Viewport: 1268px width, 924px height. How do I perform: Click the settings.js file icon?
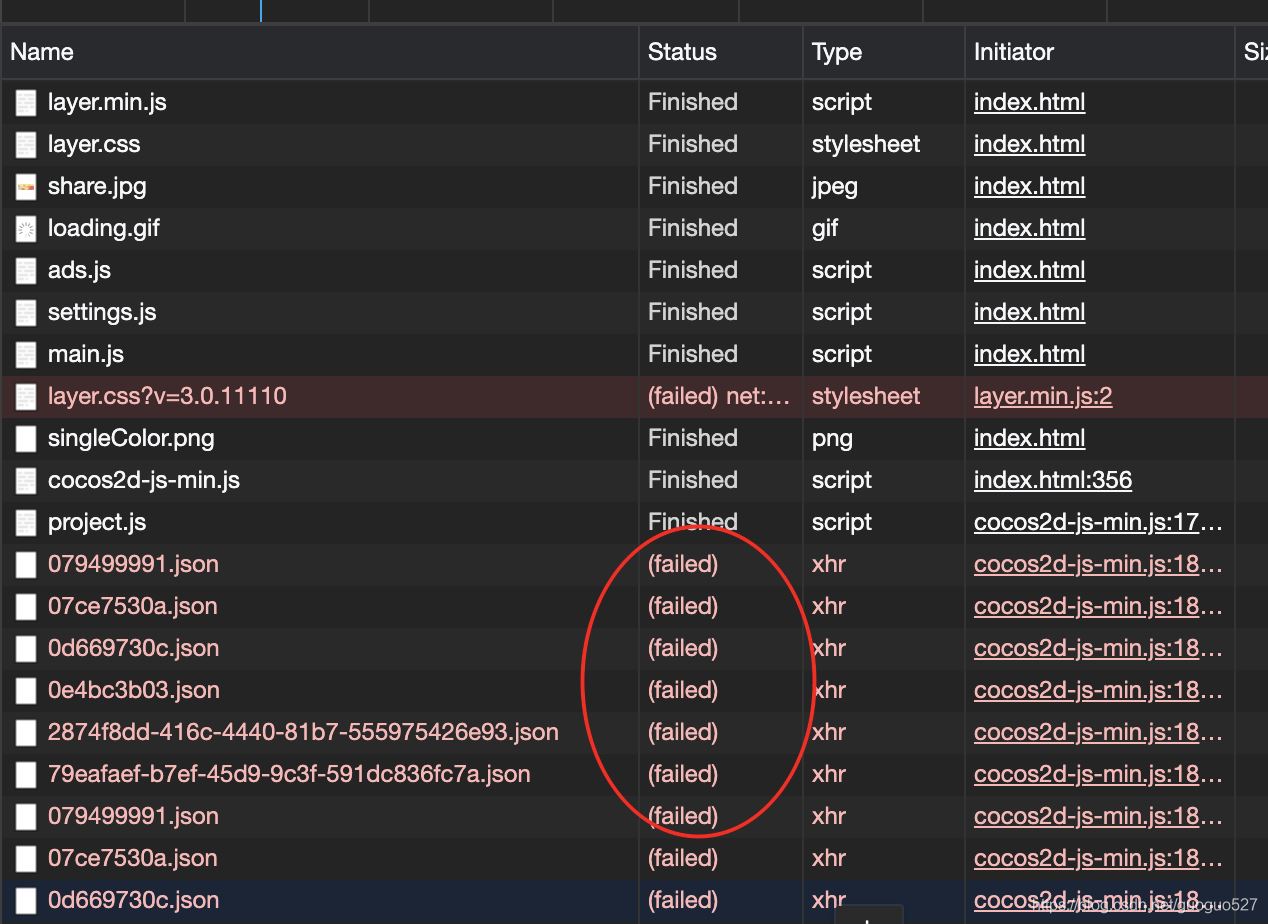(x=26, y=313)
